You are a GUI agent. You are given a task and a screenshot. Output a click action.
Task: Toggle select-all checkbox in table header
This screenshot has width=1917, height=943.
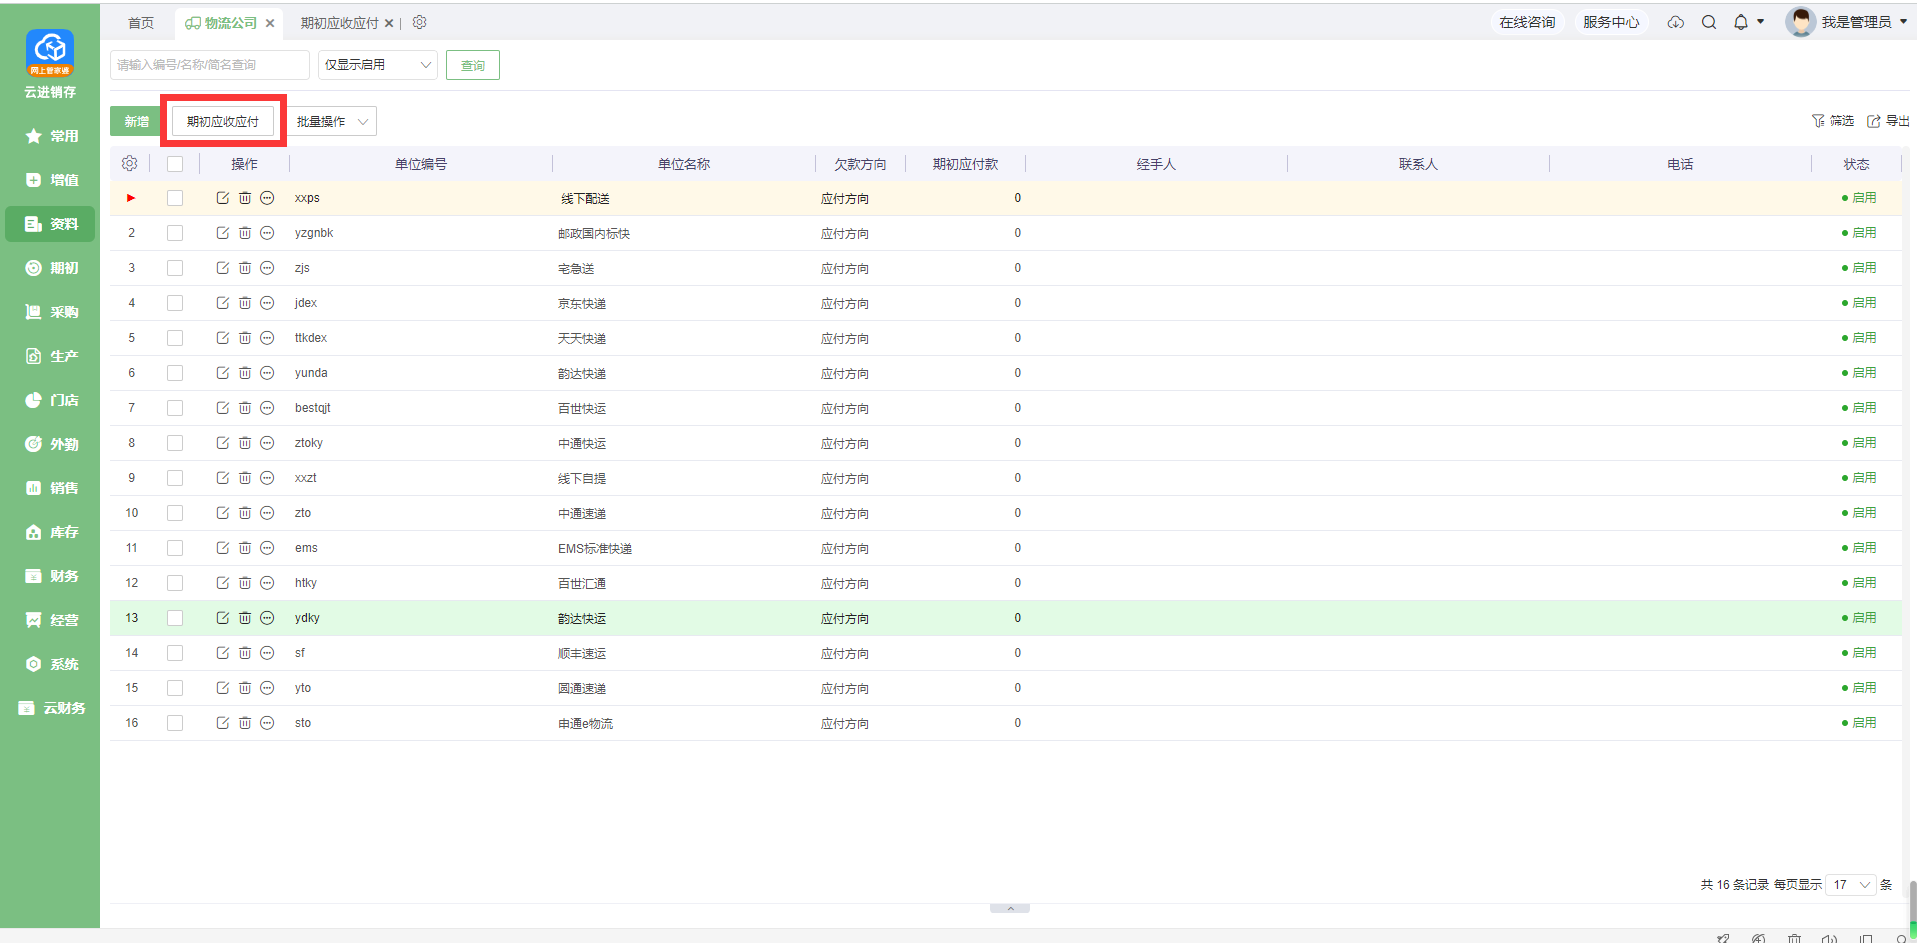pyautogui.click(x=175, y=164)
